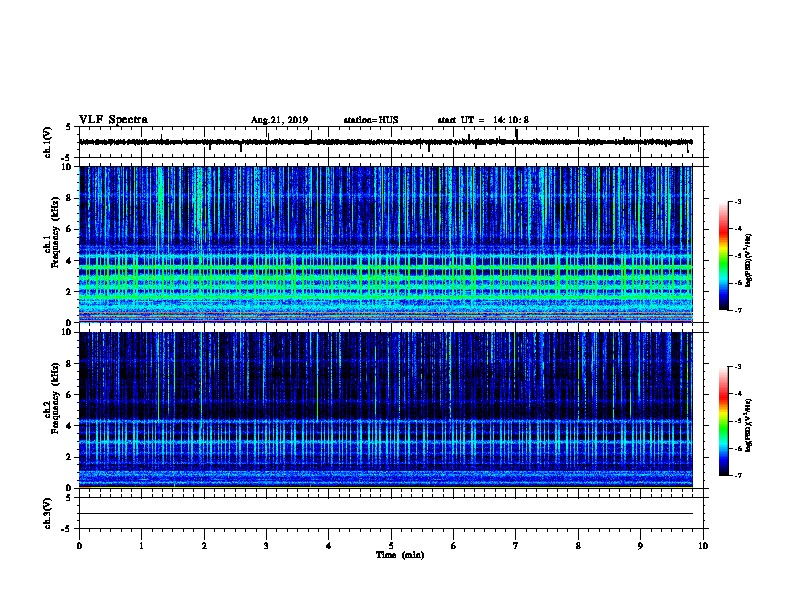
Task: Click the "VLF Spectra" plot title
Action: coord(113,120)
